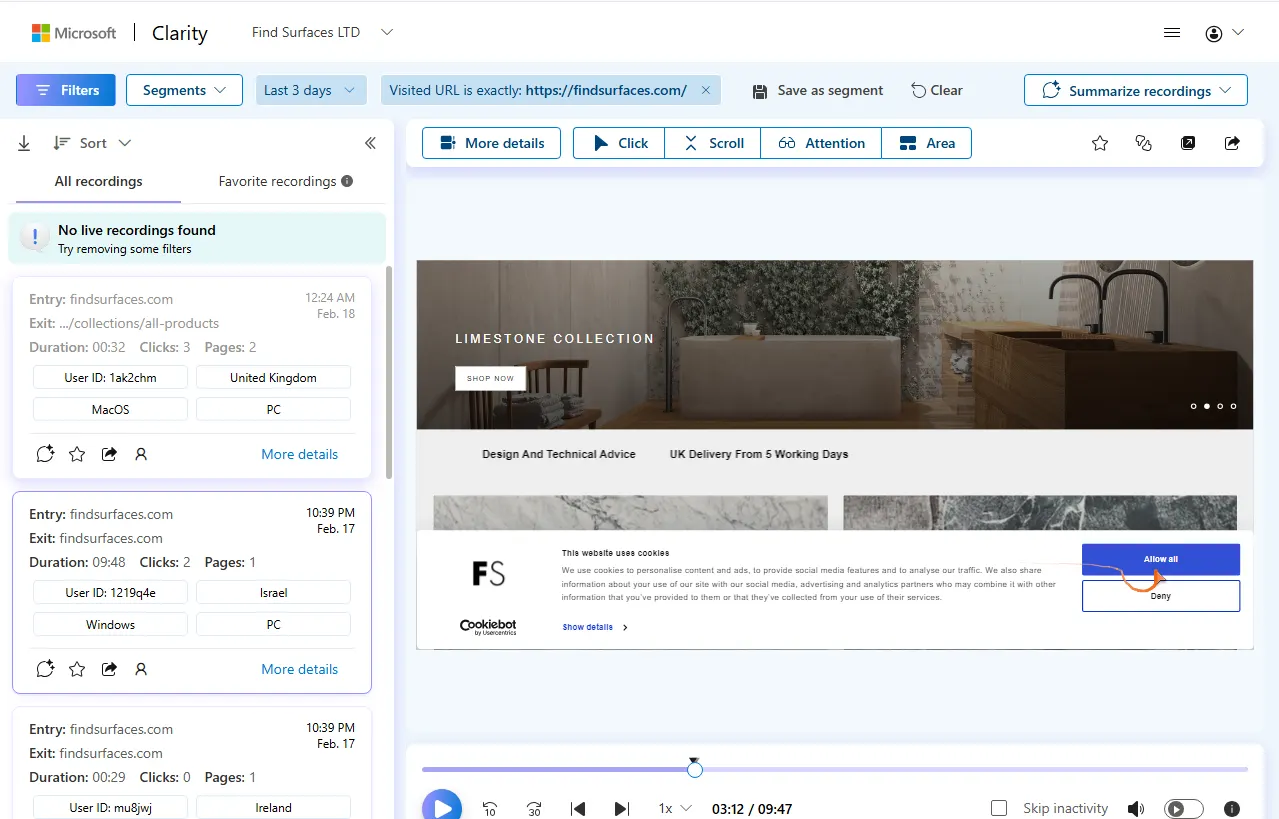
Task: Star the Israel recording card
Action: coord(77,669)
